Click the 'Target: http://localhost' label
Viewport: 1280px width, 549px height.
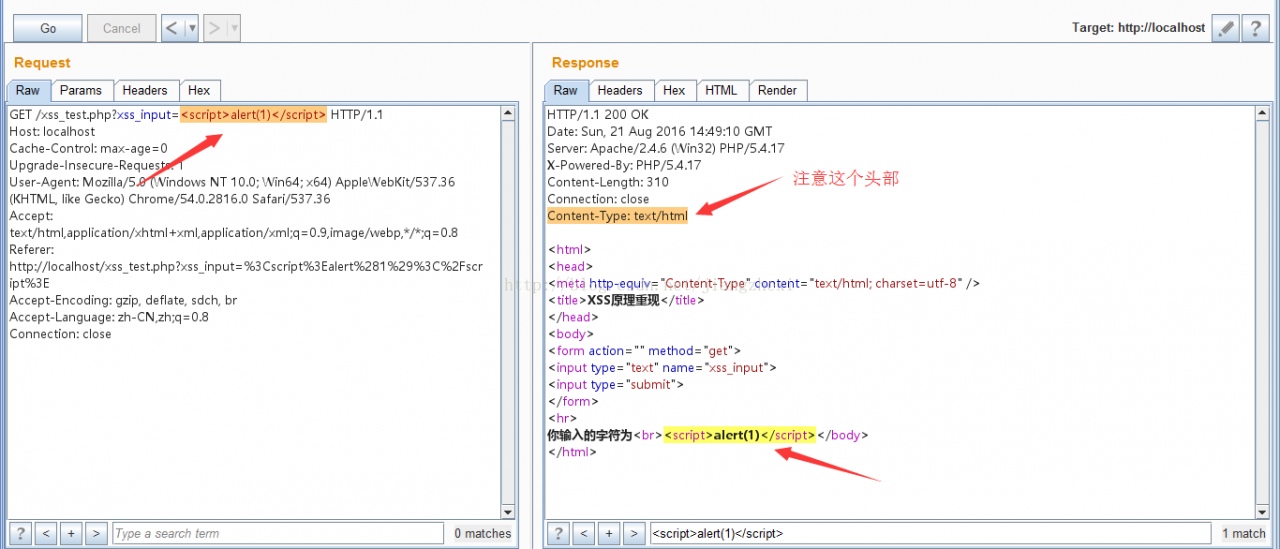click(x=1139, y=28)
